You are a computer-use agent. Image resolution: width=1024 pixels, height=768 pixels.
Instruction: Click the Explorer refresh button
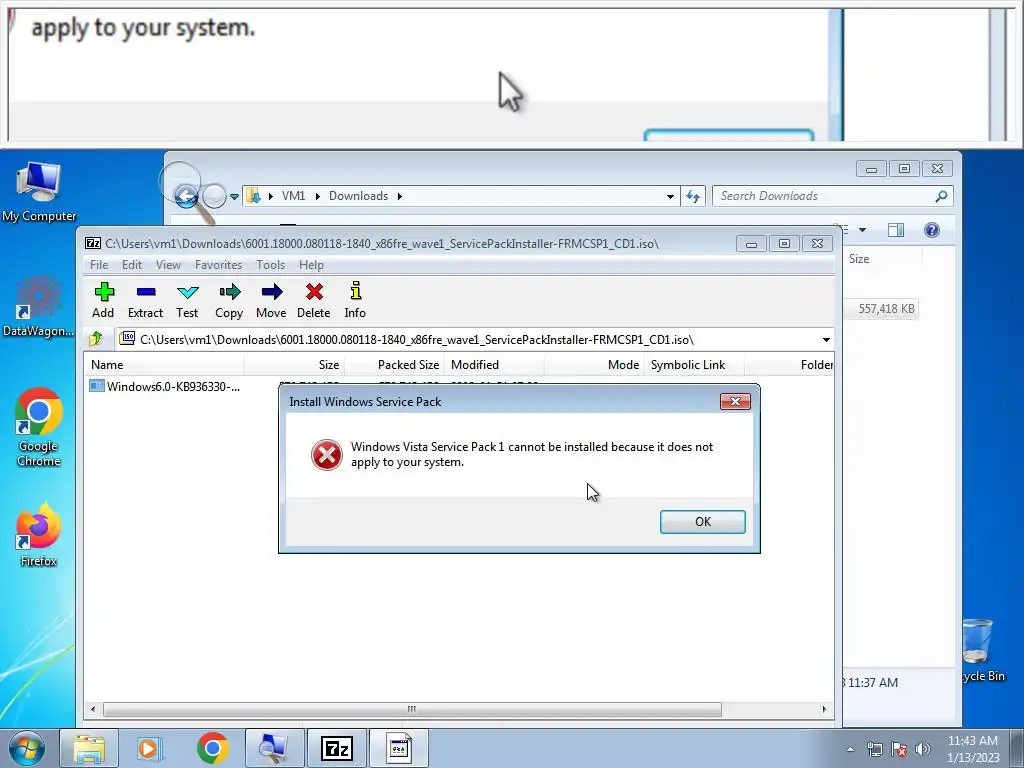(x=693, y=196)
